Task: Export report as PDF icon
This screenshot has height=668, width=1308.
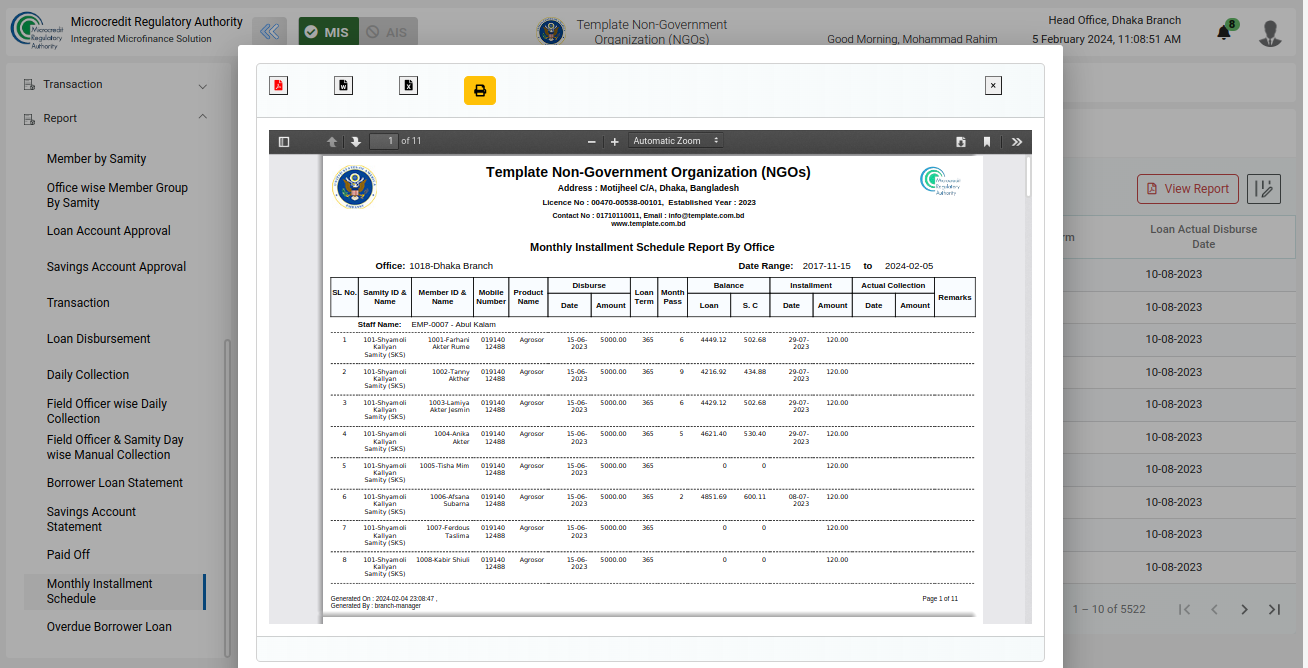Action: pyautogui.click(x=278, y=85)
